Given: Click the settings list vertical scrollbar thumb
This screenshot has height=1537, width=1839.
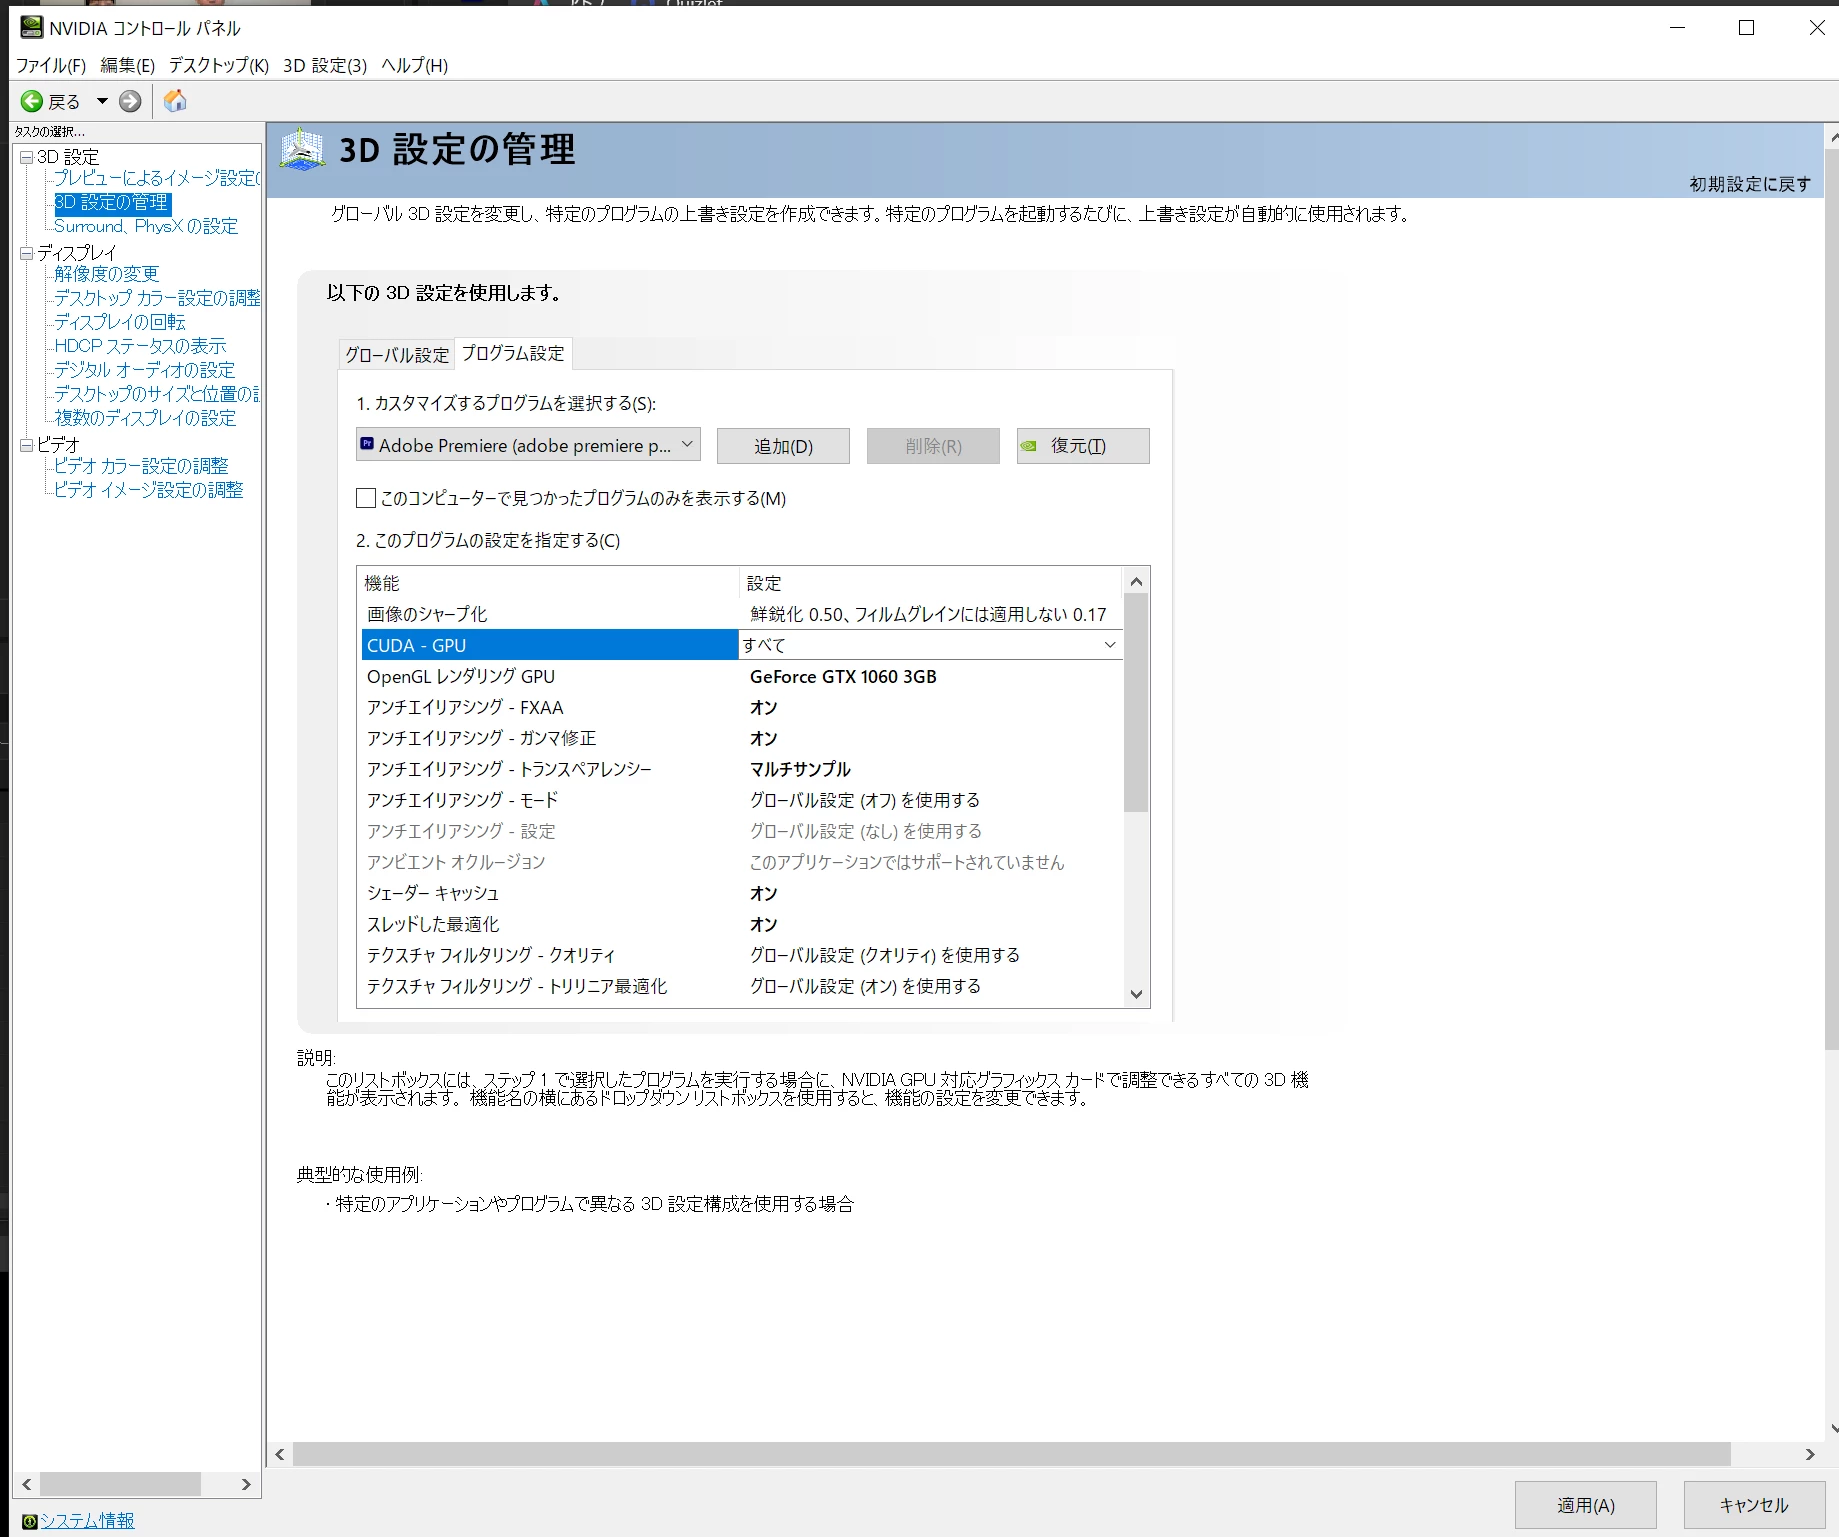Looking at the screenshot, I should pos(1136,703).
